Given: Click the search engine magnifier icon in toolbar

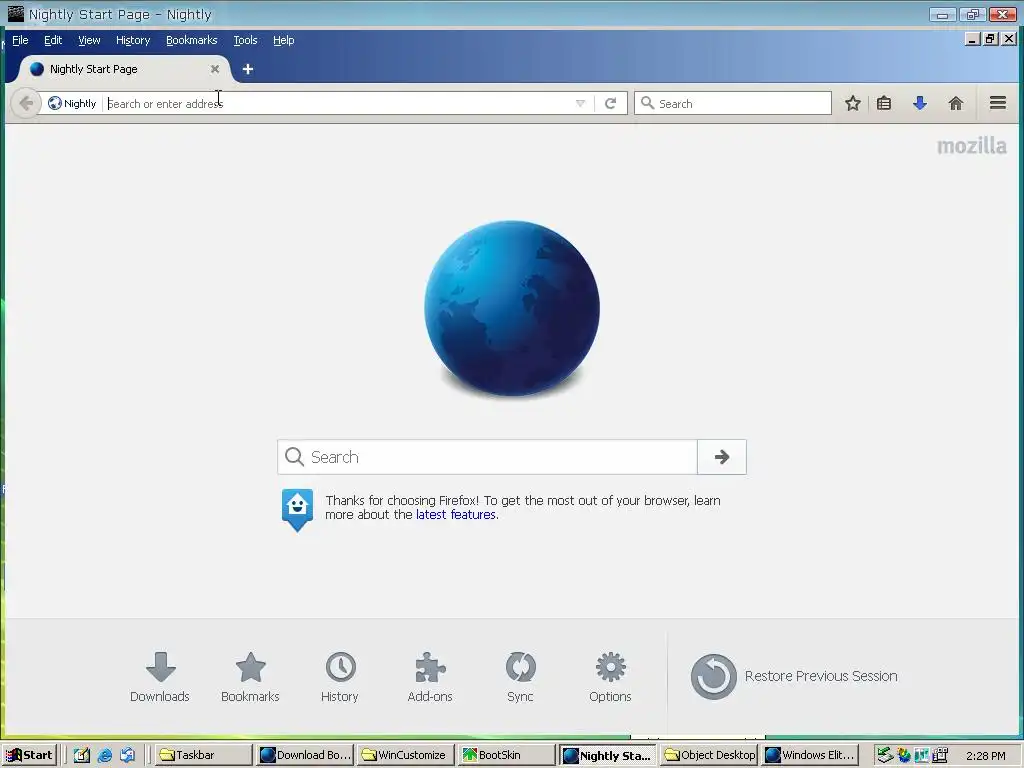Looking at the screenshot, I should 647,103.
